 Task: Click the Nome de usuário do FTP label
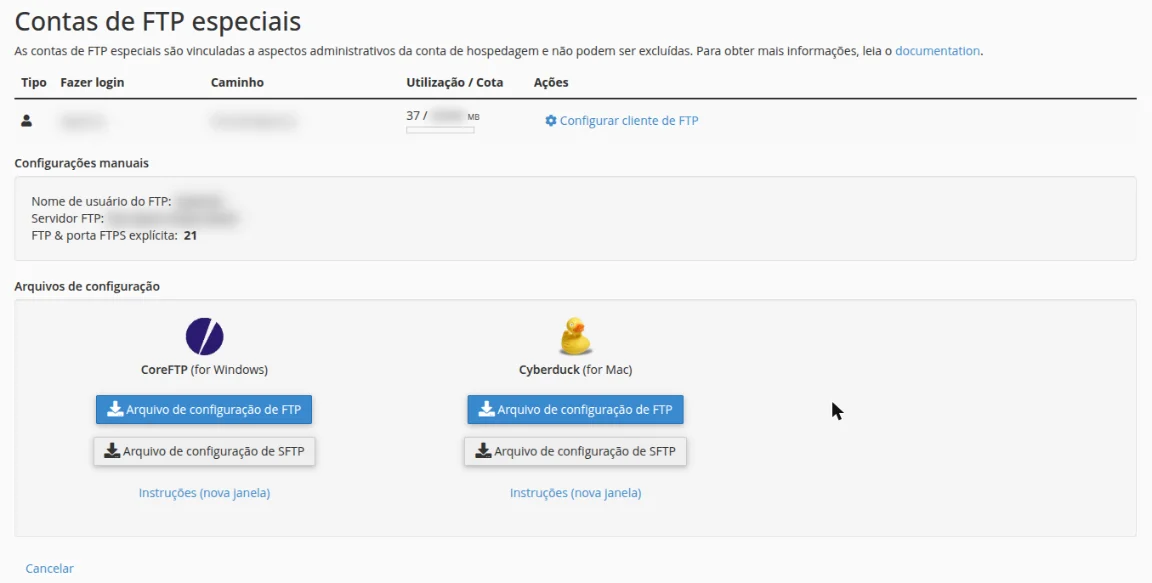101,201
